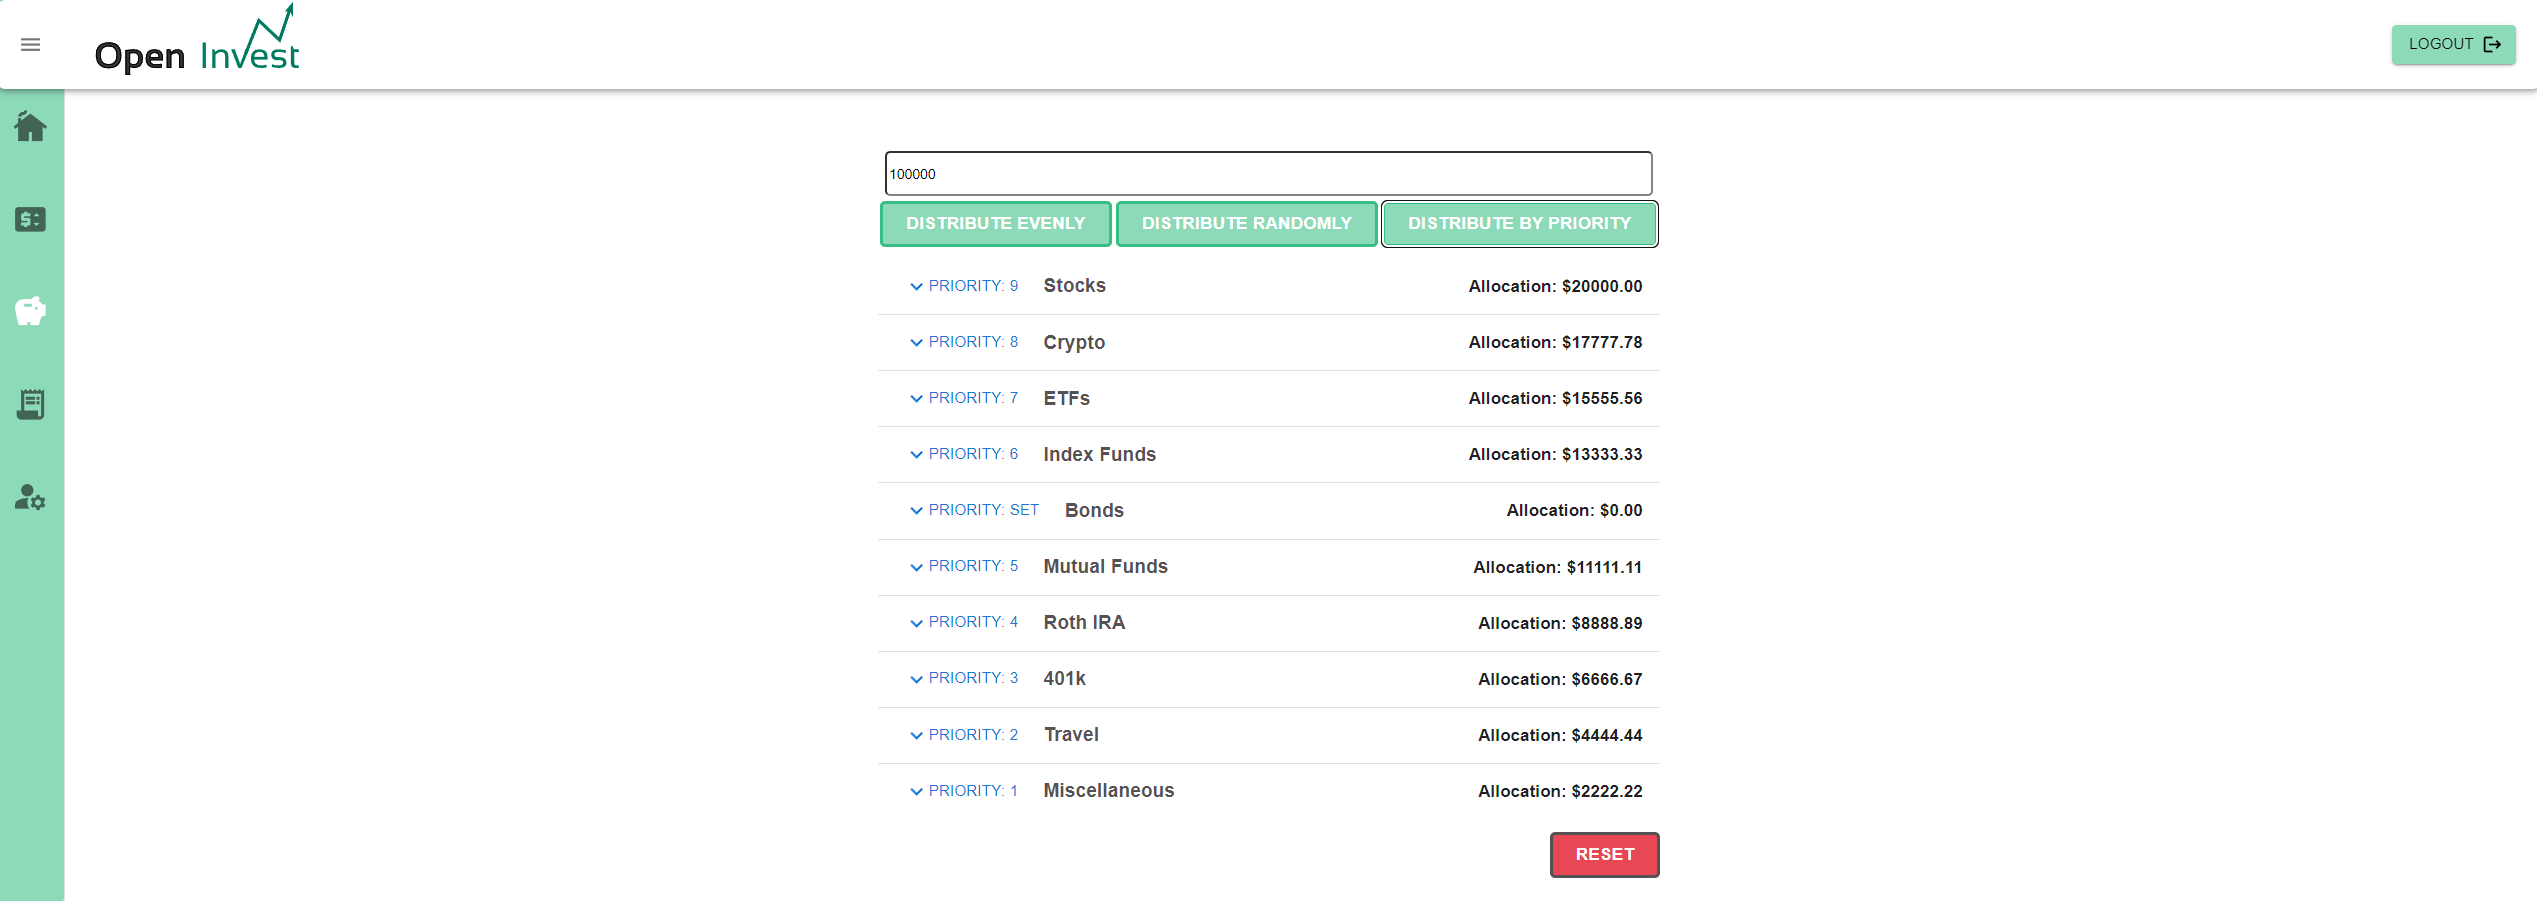Screen dimensions: 2537x901
Task: Open the PRIORITY: 5 dropdown for Mutual Funds
Action: click(x=964, y=566)
